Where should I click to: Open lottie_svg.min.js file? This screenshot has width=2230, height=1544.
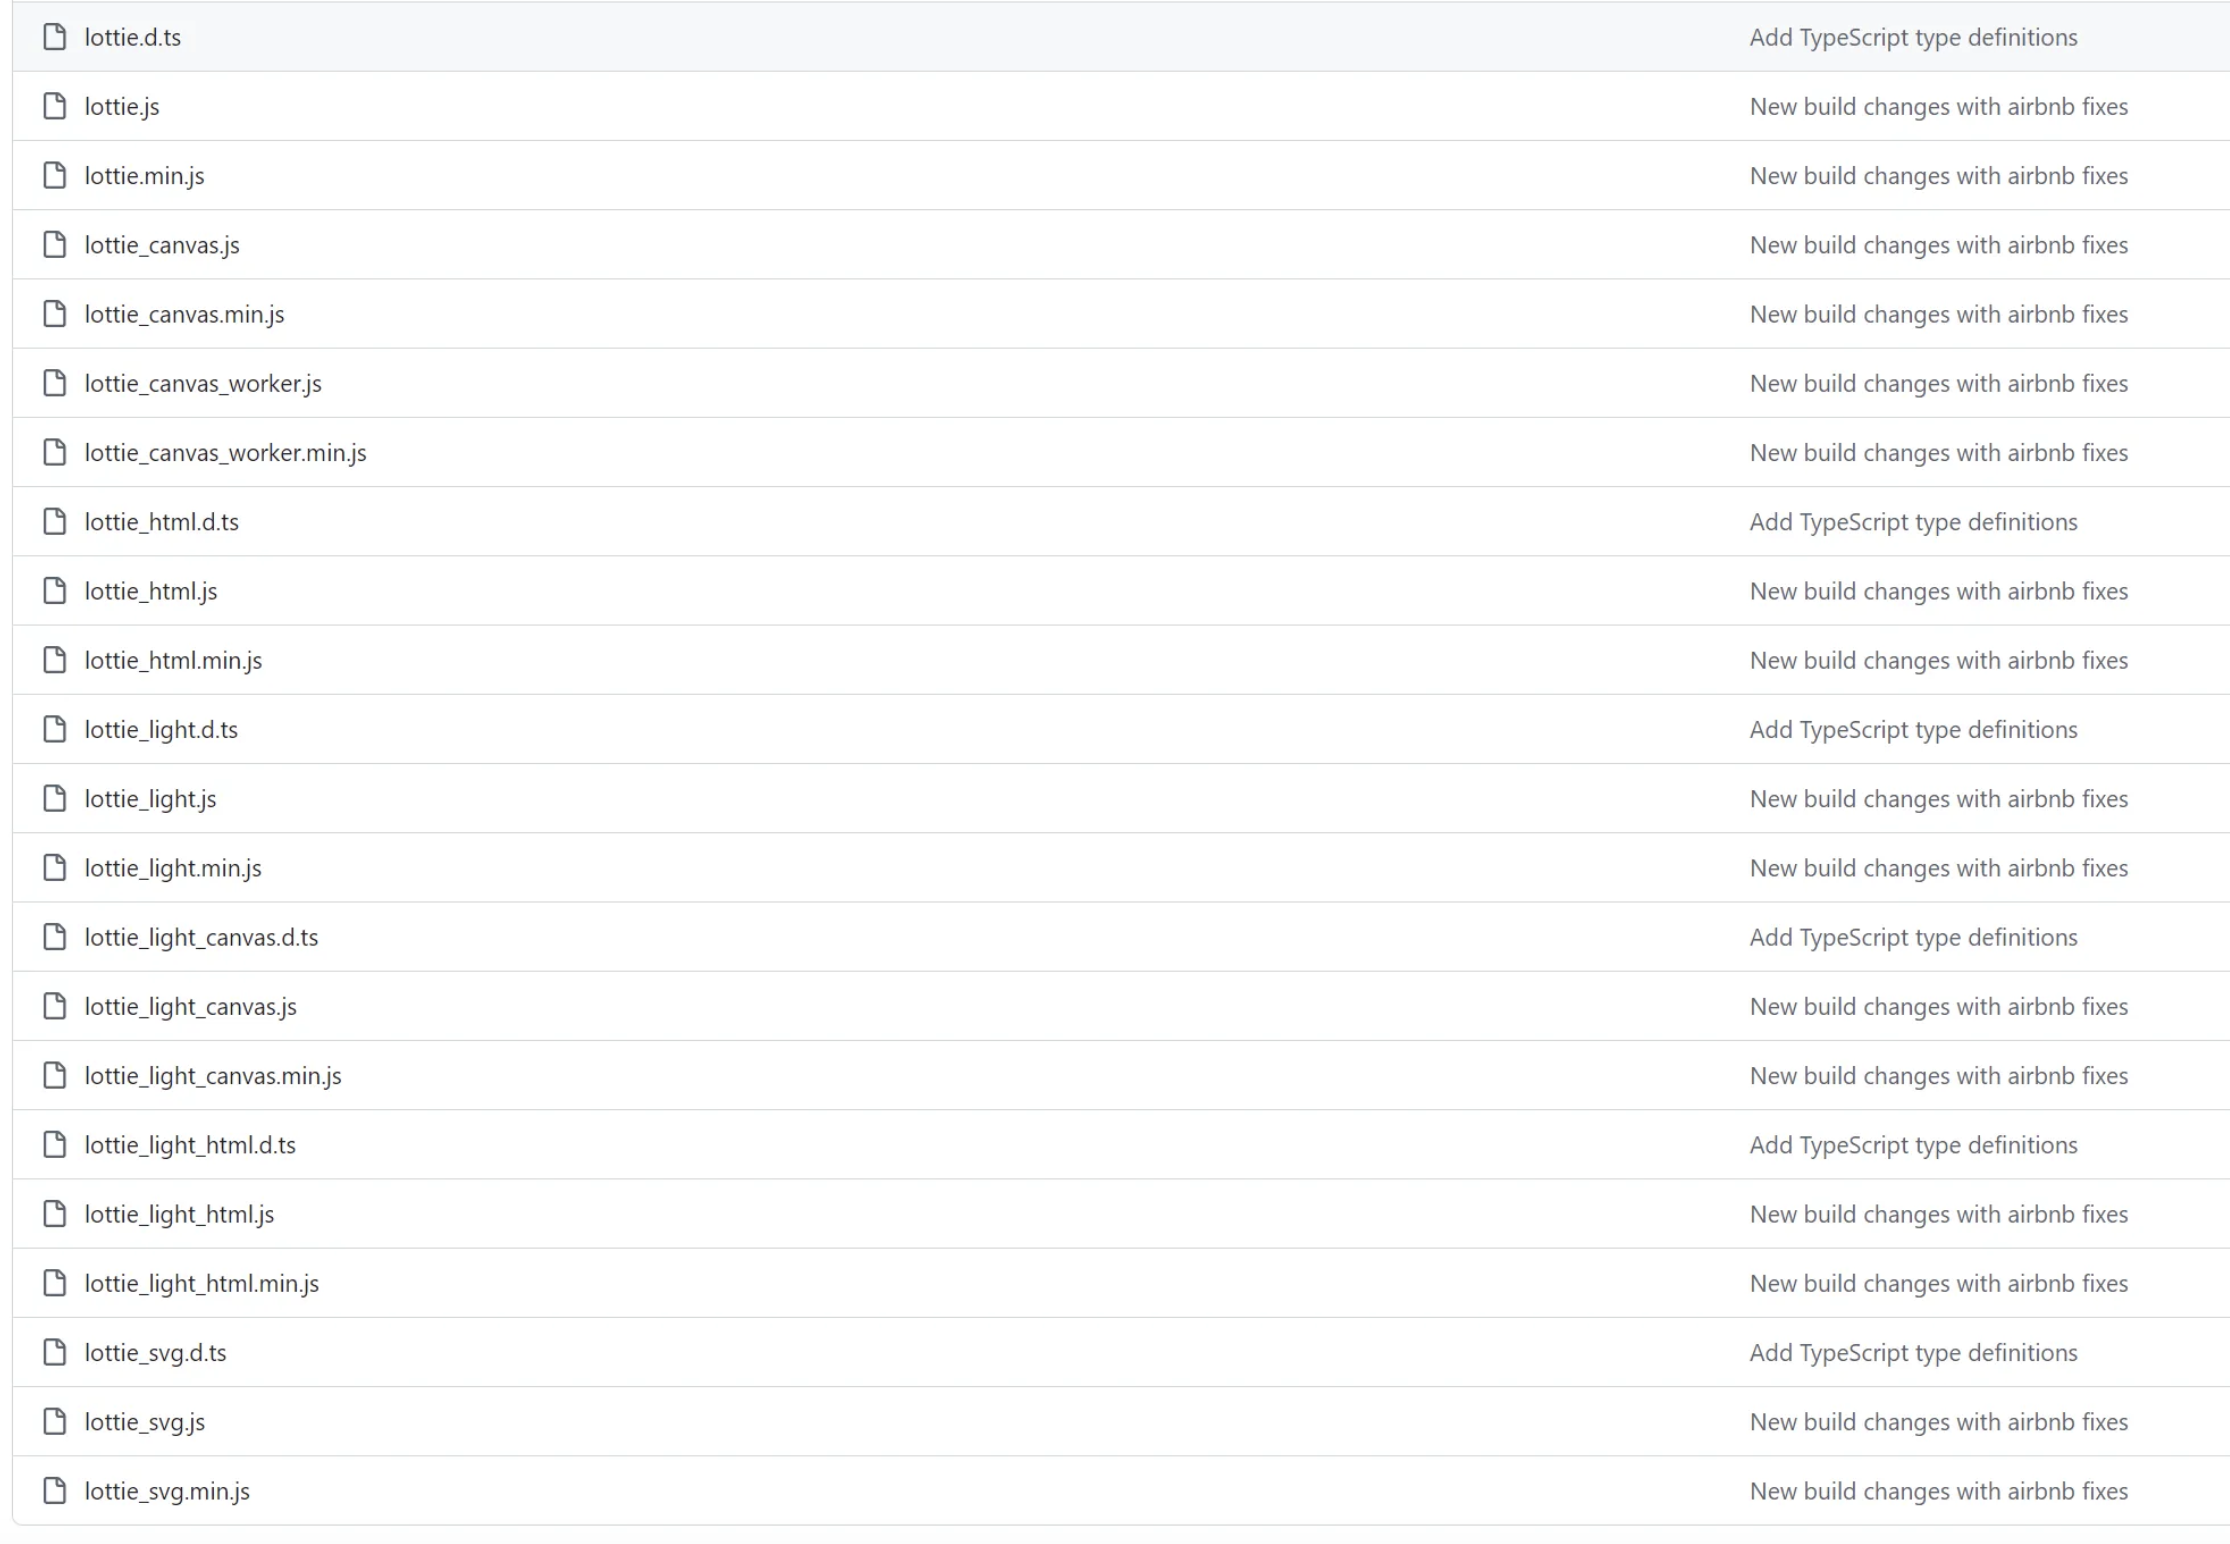pos(167,1491)
